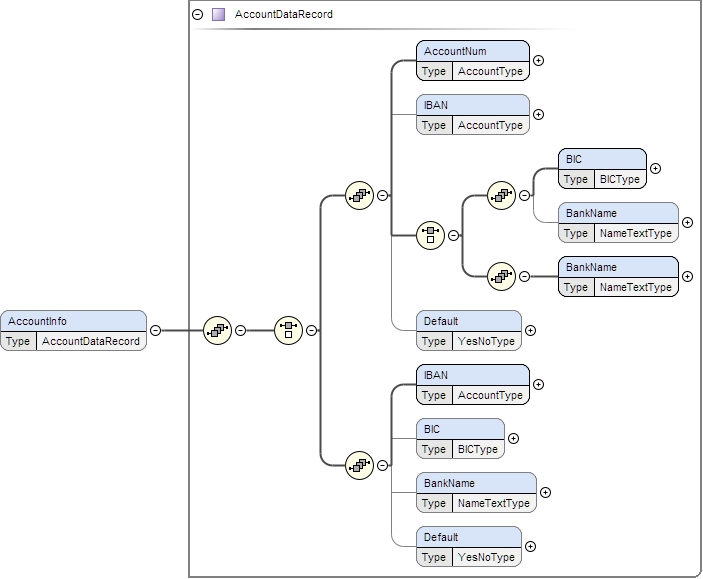Expand the AccountNum element
The image size is (703, 579).
[x=539, y=60]
